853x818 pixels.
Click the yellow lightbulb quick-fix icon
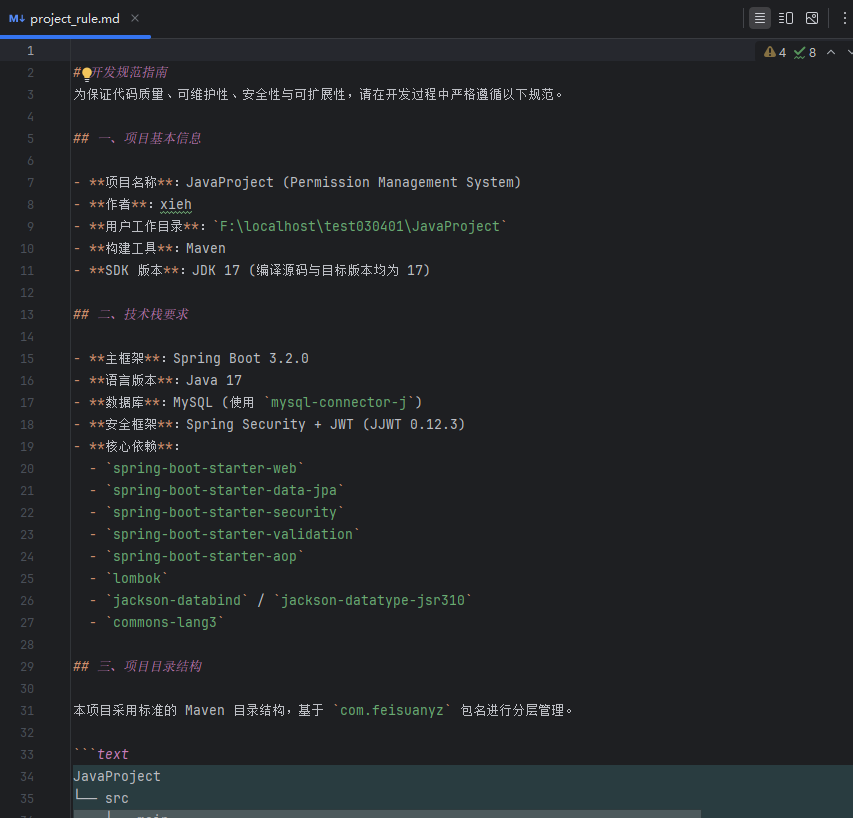point(87,73)
